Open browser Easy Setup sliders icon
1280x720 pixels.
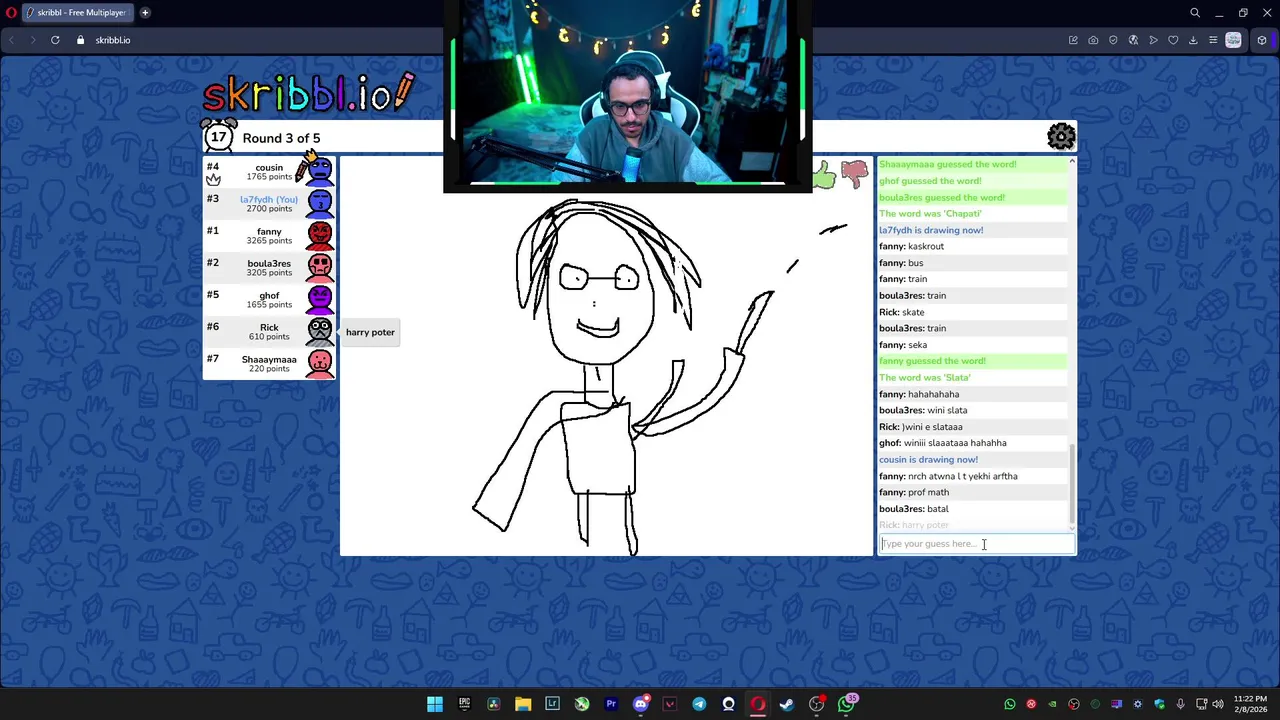pos(1213,40)
